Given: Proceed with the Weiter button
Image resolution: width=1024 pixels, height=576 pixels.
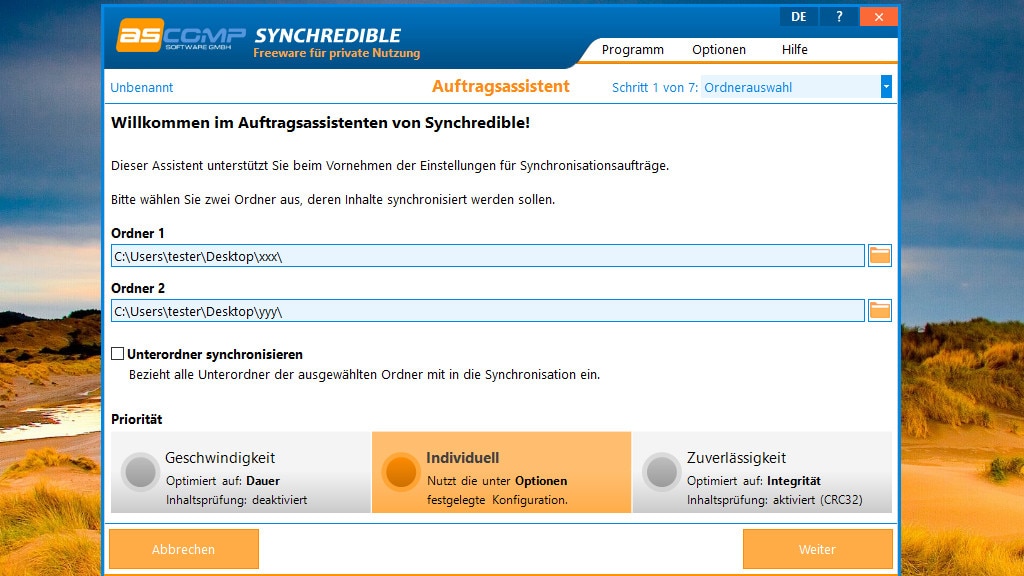Looking at the screenshot, I should 818,549.
